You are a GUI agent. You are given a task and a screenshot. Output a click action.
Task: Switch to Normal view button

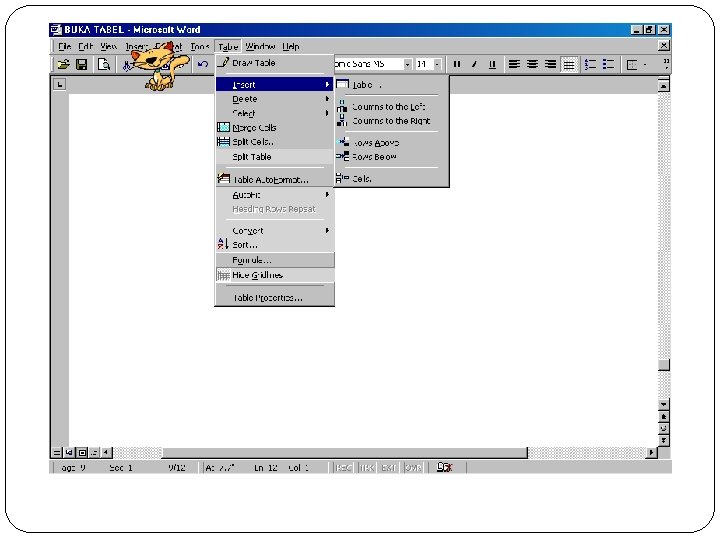click(56, 452)
